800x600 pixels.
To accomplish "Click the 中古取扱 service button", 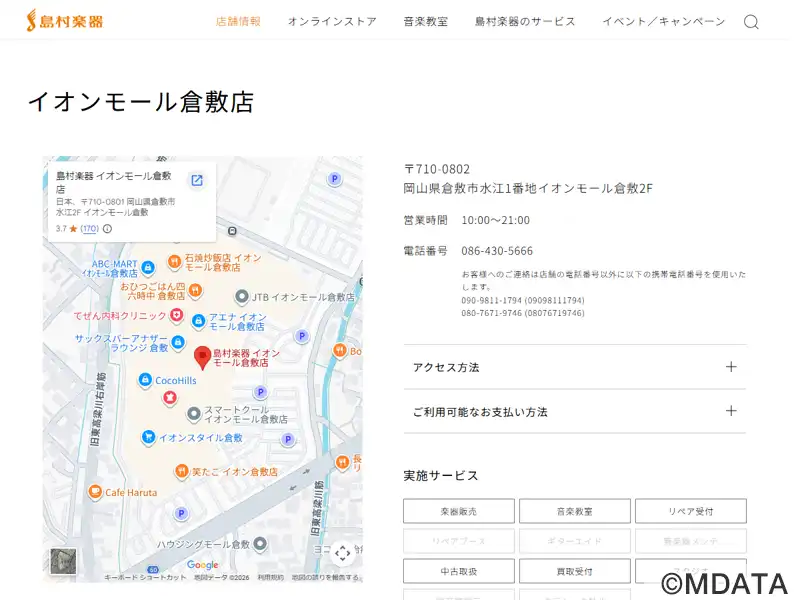I will [459, 571].
